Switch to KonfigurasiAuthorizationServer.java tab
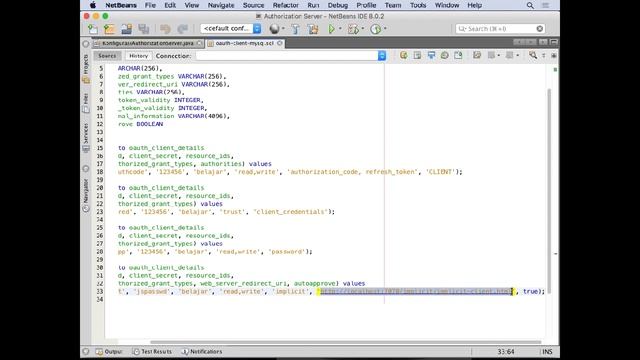The height and width of the screenshot is (360, 640). pyautogui.click(x=147, y=43)
